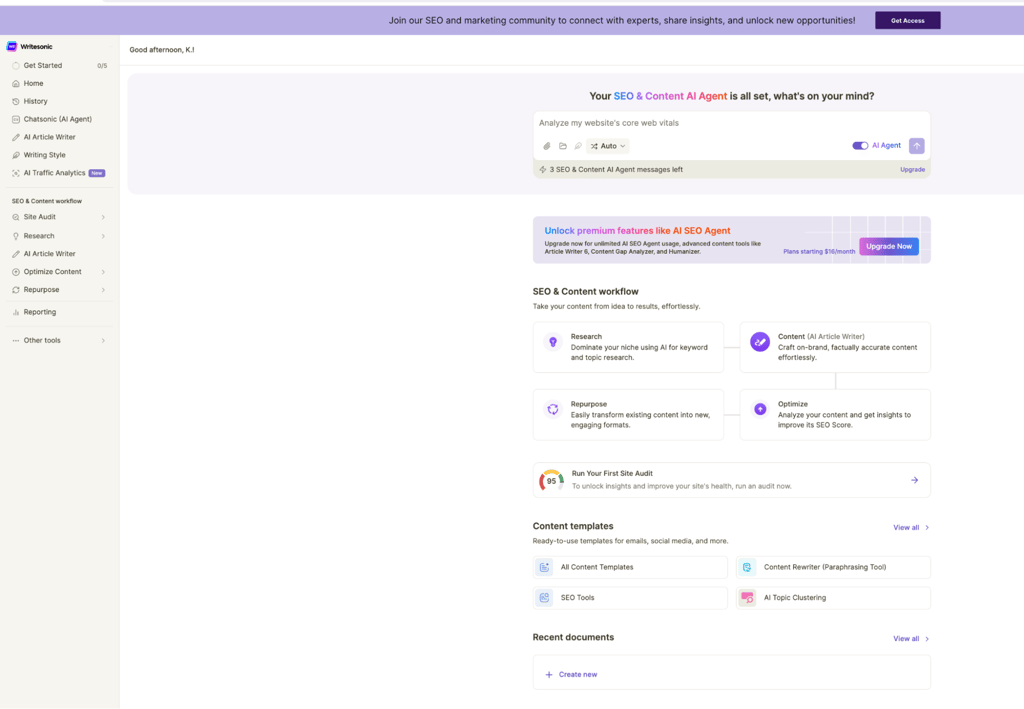Open Other tools label in sidebar
Screen dimensions: 1024x709
pos(42,340)
